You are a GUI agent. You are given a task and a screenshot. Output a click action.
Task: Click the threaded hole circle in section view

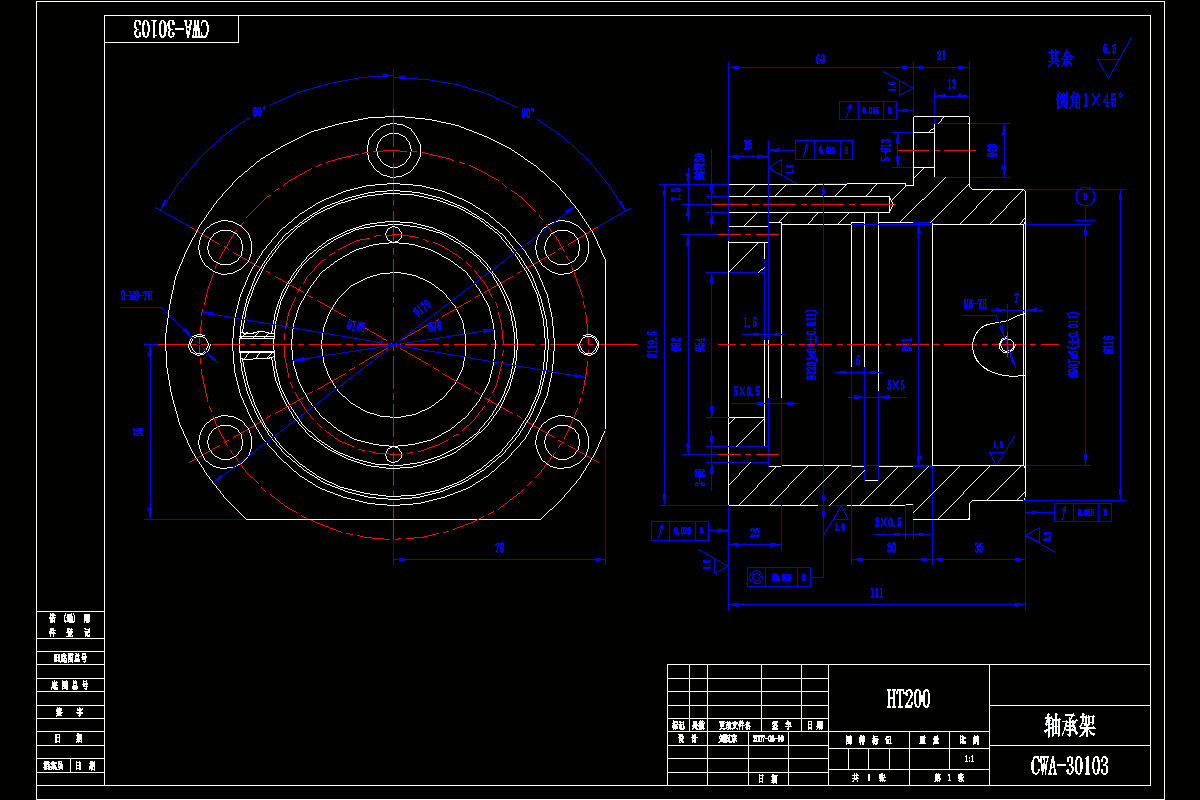coord(1007,345)
